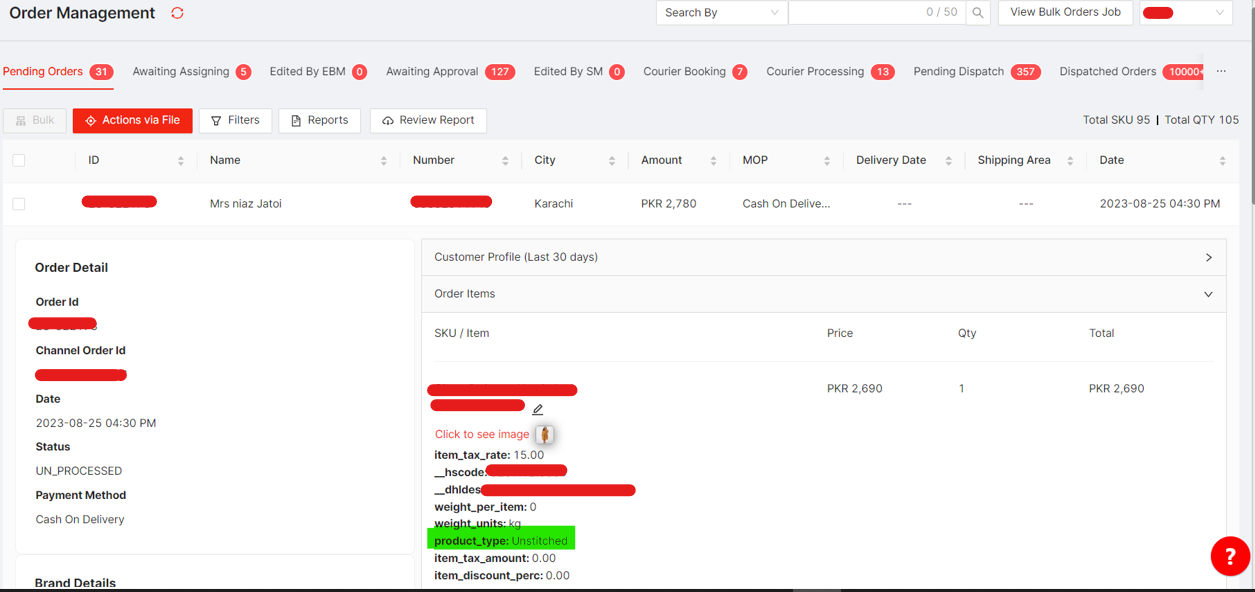Sort the City column using arrows
Screen dimensions: 1255x592
coord(612,161)
